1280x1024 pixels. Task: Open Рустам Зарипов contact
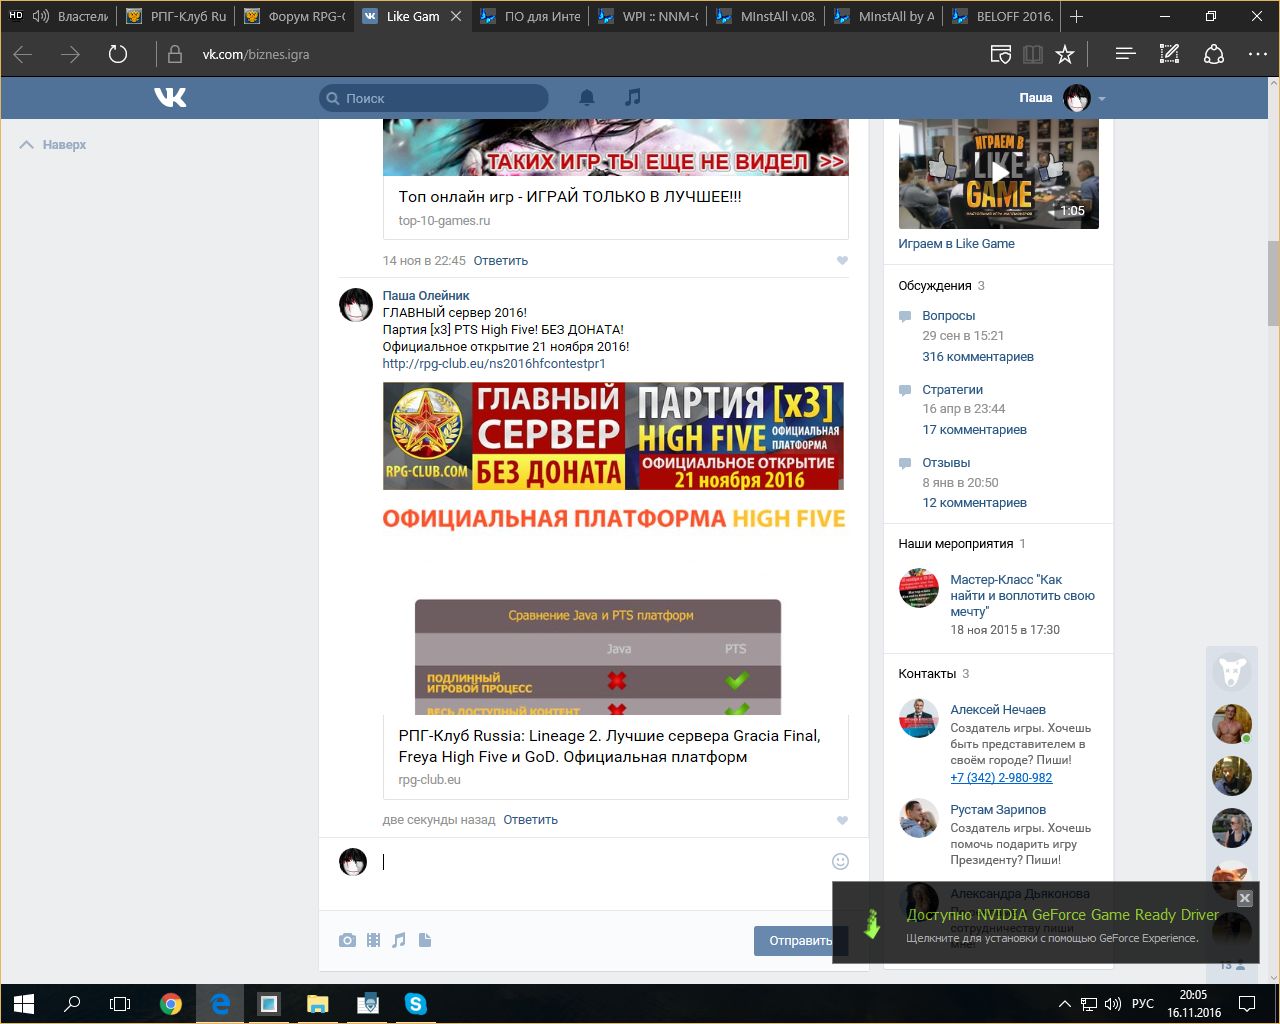(998, 810)
